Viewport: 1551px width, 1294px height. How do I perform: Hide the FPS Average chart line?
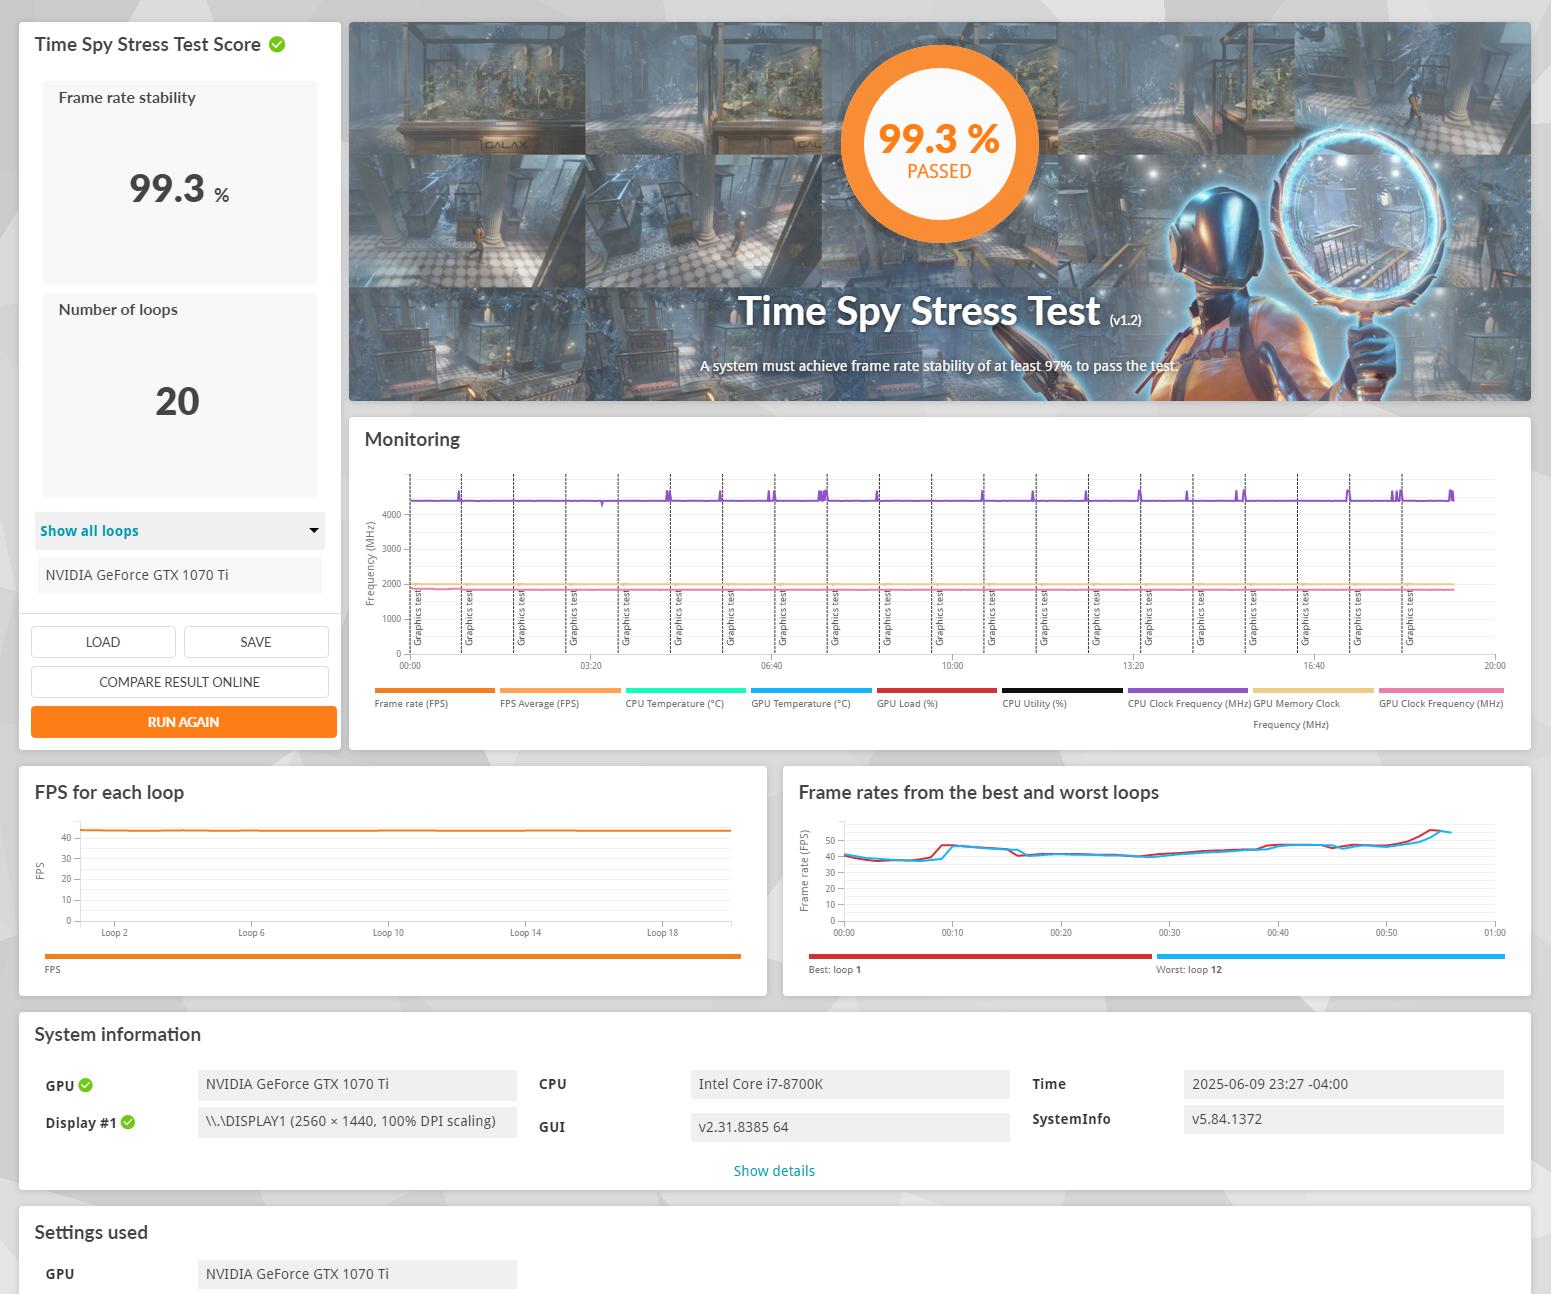click(560, 691)
